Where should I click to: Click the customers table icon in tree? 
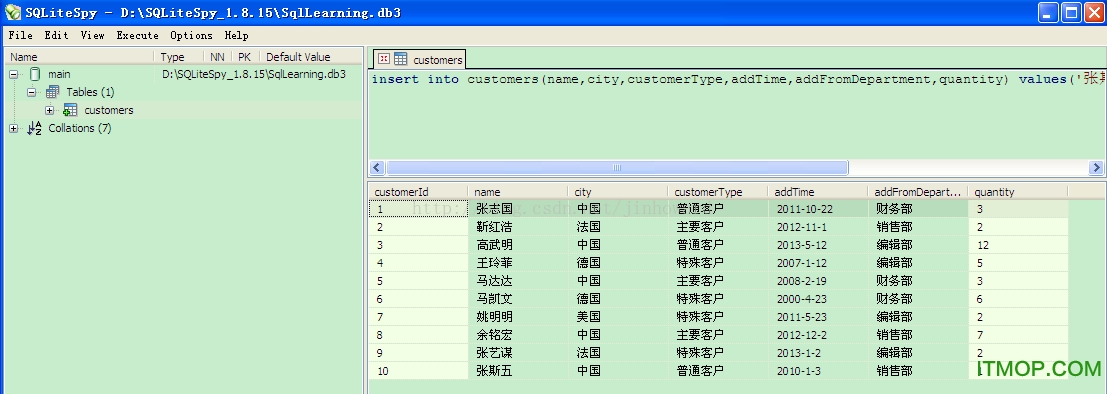pos(70,110)
